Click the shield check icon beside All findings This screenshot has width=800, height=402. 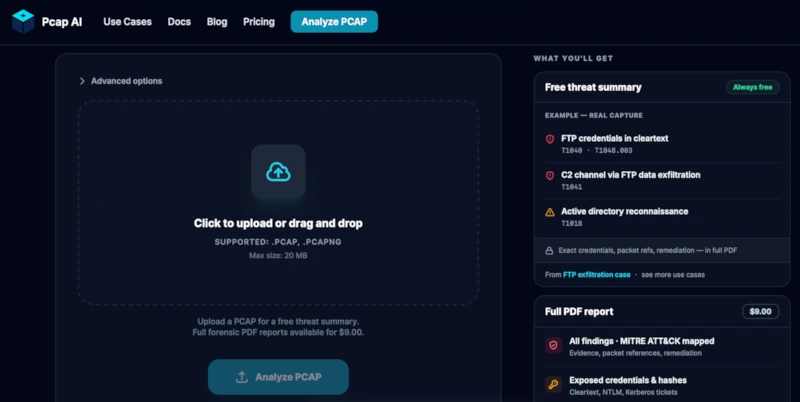(x=553, y=345)
